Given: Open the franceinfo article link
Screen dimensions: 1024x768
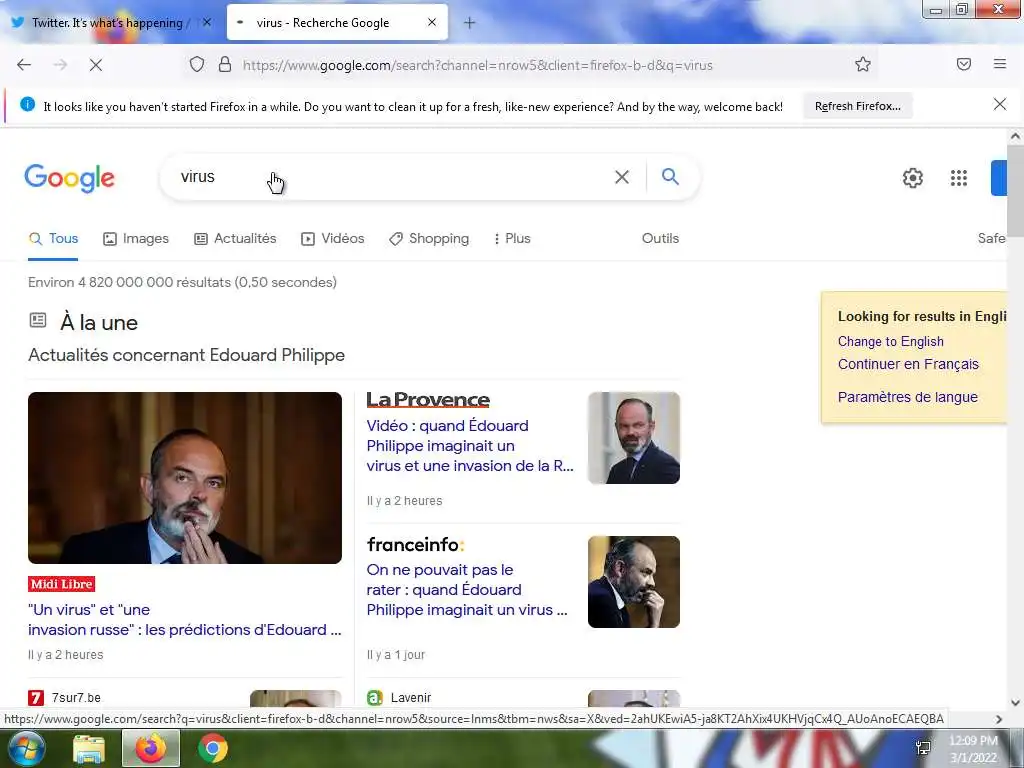Looking at the screenshot, I should coord(466,590).
